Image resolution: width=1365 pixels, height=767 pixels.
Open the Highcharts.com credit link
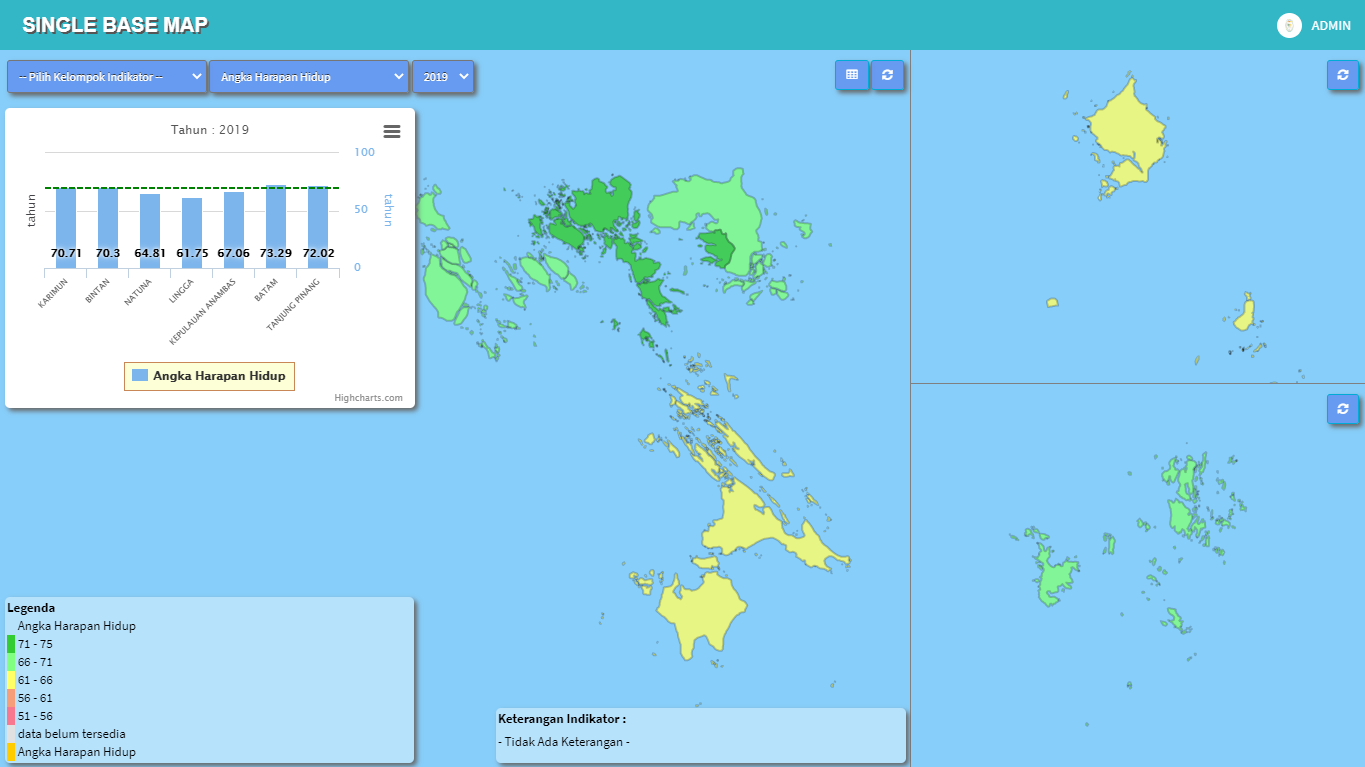[368, 398]
